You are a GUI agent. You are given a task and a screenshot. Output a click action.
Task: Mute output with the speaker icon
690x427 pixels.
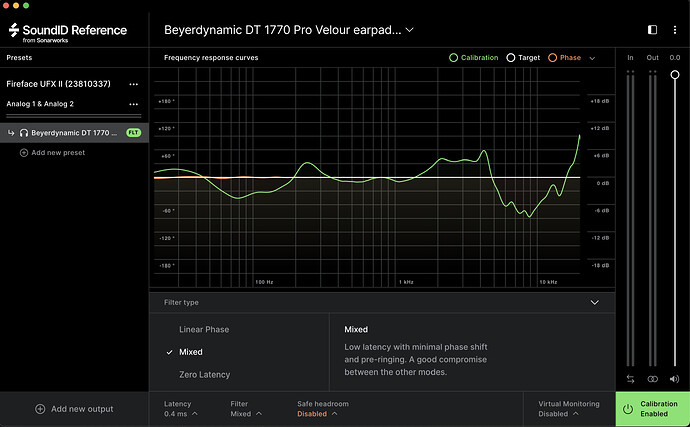tap(674, 379)
